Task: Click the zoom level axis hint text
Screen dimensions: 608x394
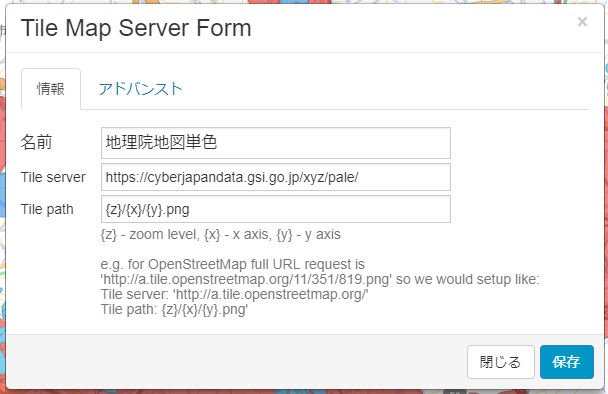Action: click(221, 235)
